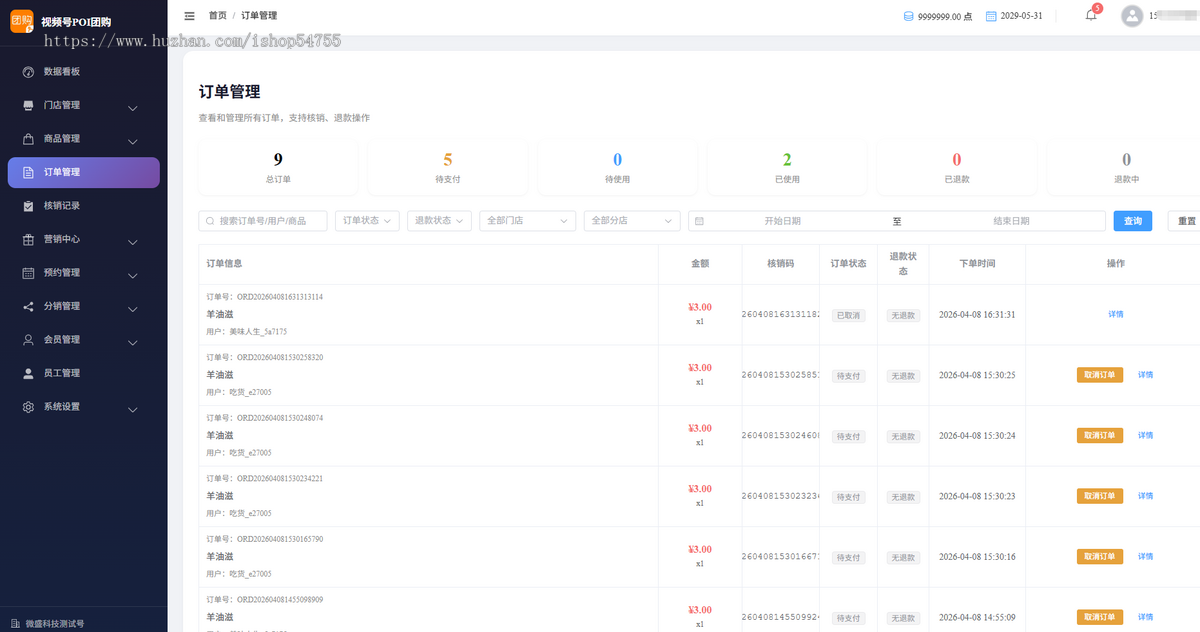Open the 全部分店 dropdown
Image resolution: width=1200 pixels, height=632 pixels.
point(632,221)
